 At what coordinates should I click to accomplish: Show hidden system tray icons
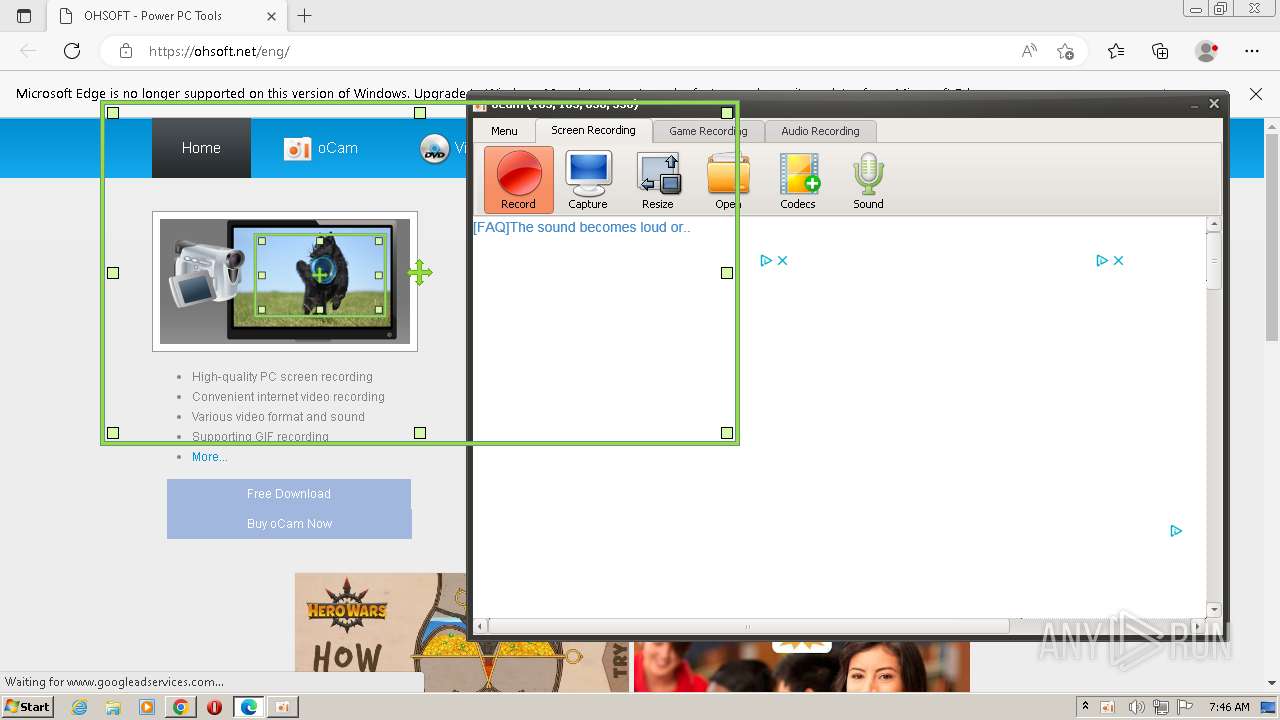pyautogui.click(x=1086, y=706)
